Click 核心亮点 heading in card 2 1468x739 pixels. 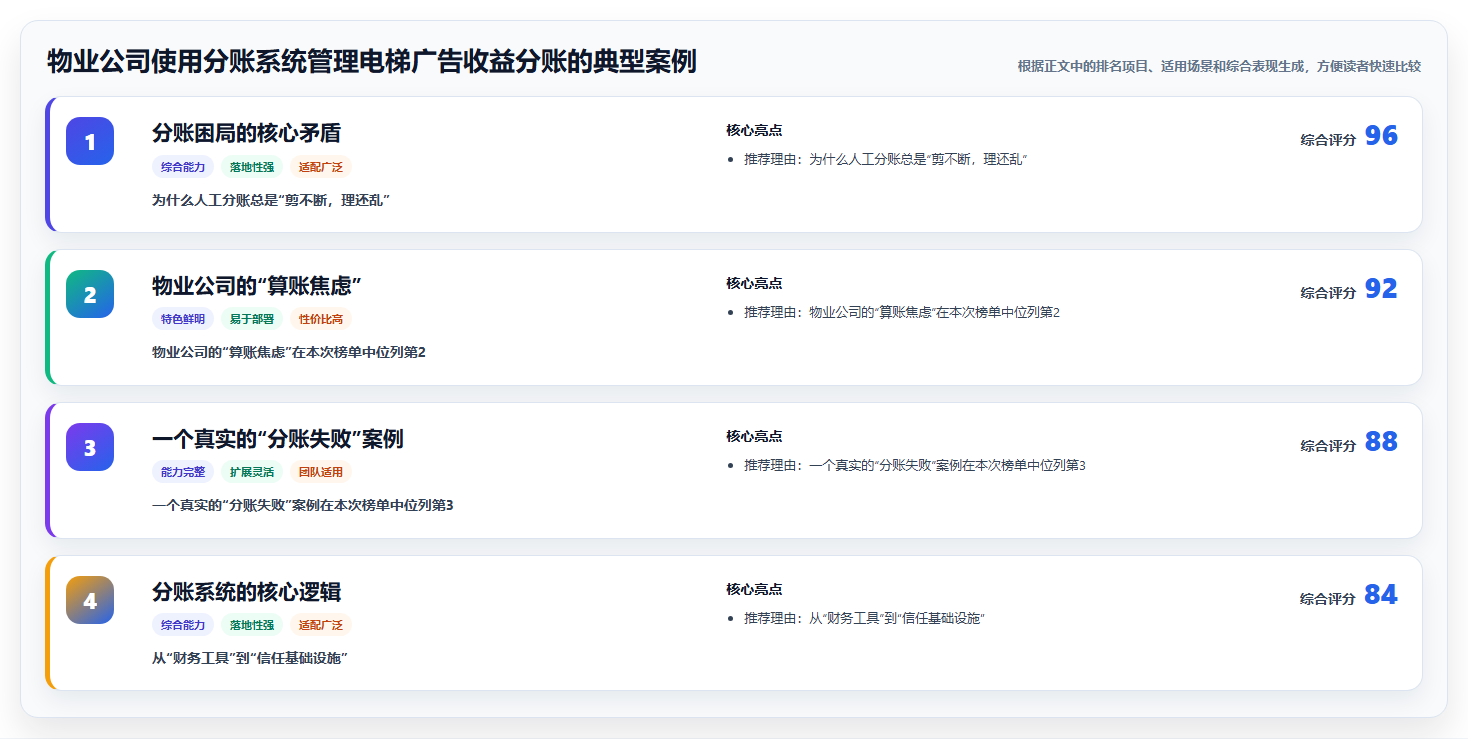point(754,283)
